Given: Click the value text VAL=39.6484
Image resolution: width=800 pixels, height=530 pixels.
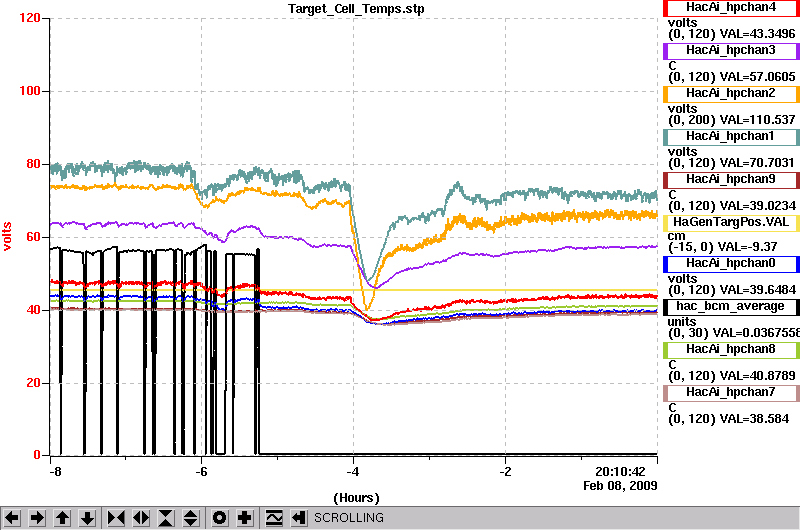Looking at the screenshot, I should pos(757,290).
